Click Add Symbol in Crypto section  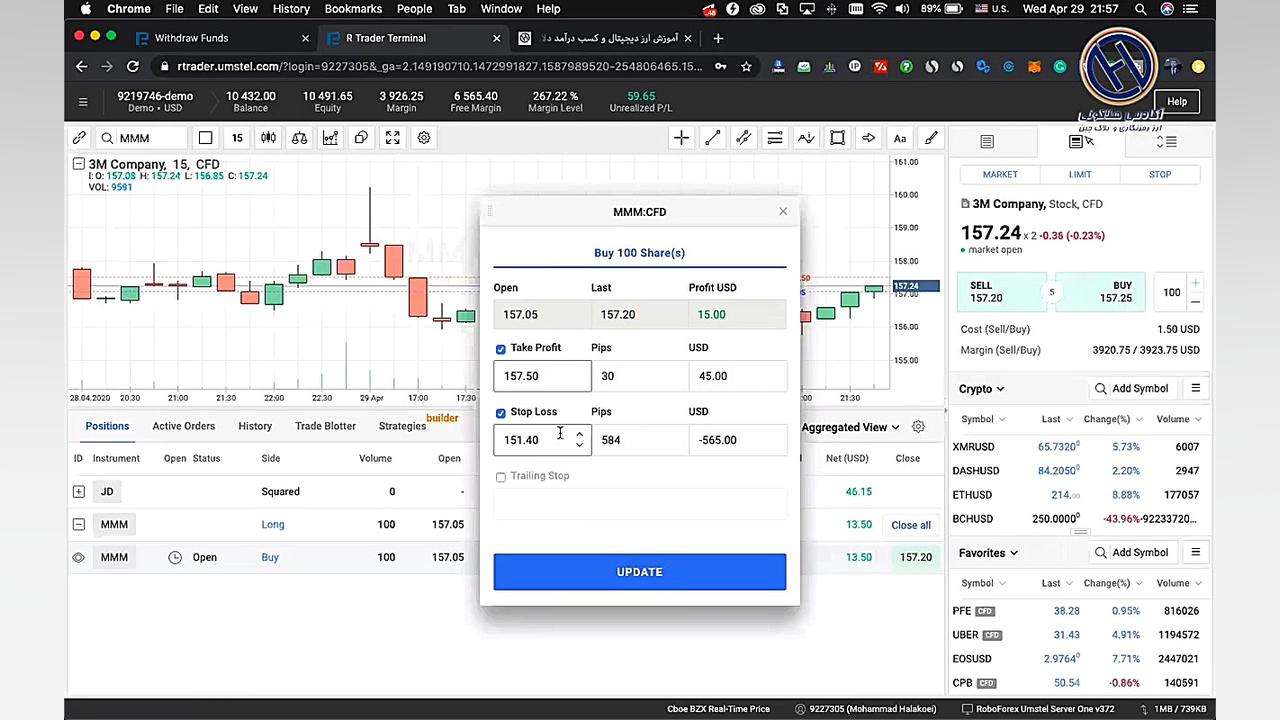coord(1131,388)
